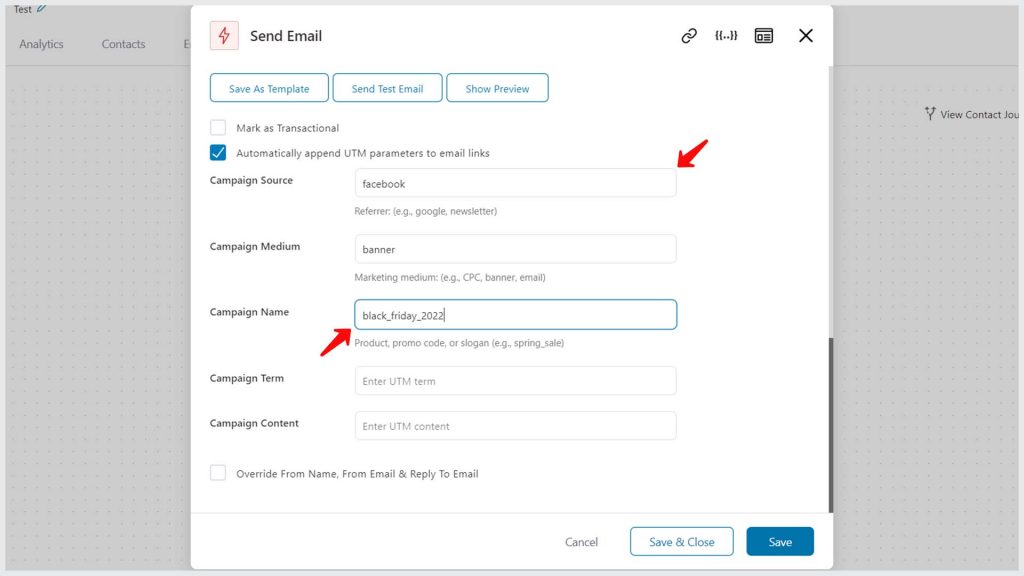Click the Campaign Name label

pyautogui.click(x=249, y=312)
